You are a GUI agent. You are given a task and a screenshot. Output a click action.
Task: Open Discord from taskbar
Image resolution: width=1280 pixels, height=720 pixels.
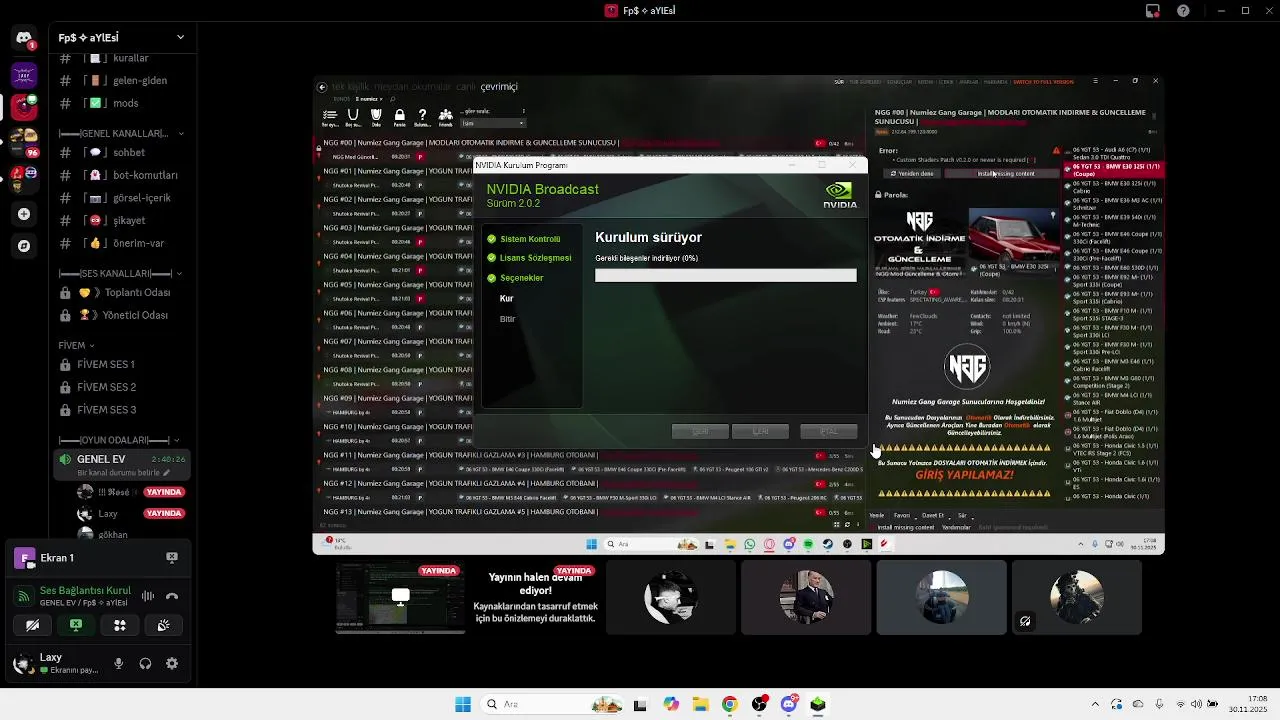tap(789, 704)
